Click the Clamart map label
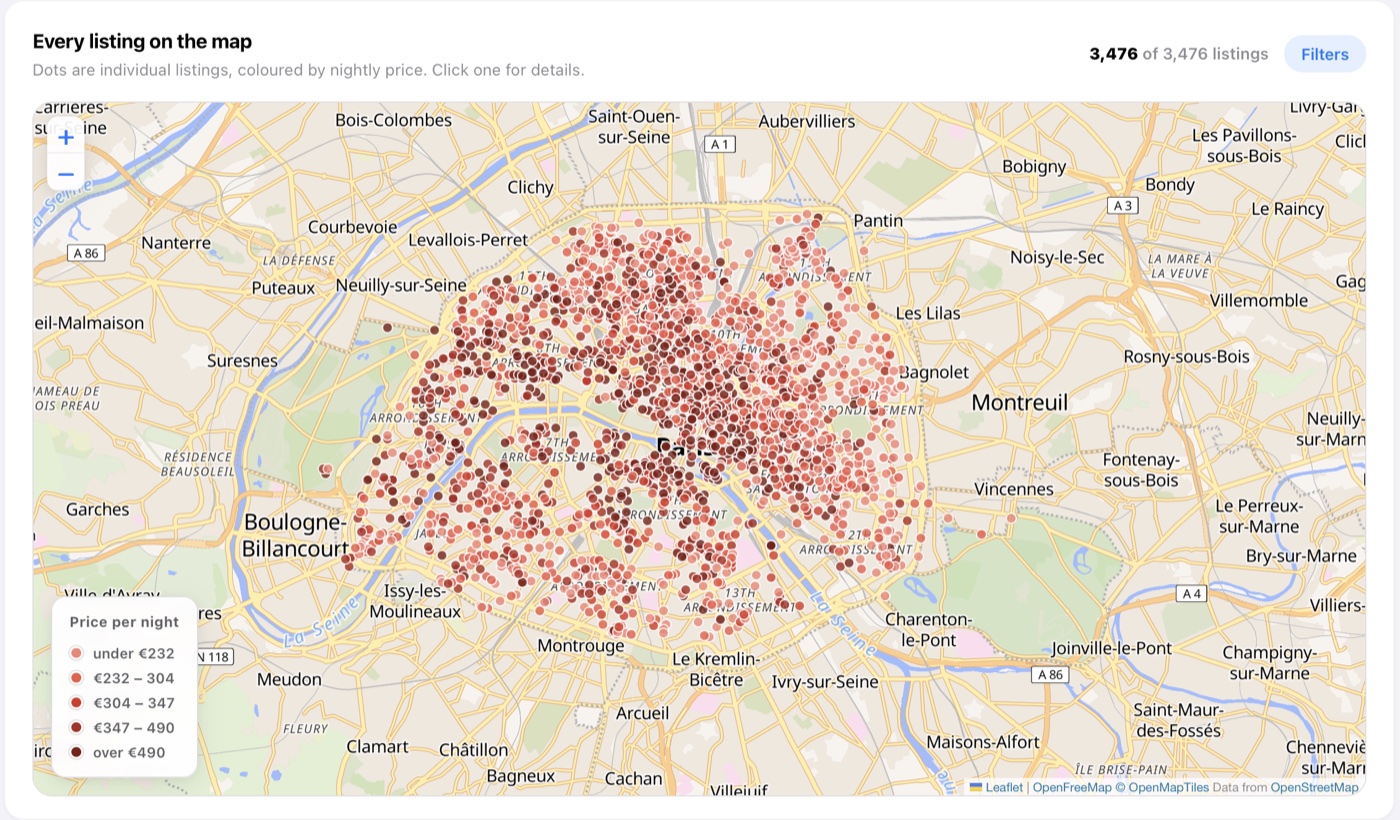Image resolution: width=1400 pixels, height=820 pixels. coord(377,746)
